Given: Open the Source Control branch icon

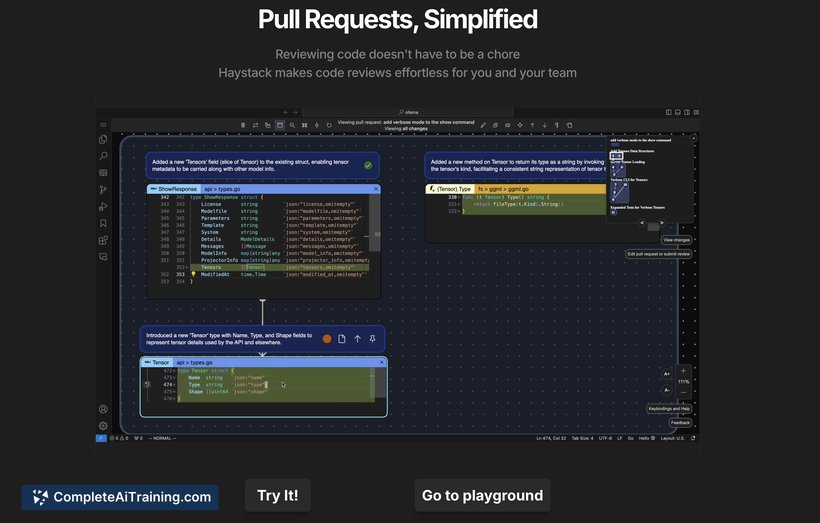Looking at the screenshot, I should point(103,190).
